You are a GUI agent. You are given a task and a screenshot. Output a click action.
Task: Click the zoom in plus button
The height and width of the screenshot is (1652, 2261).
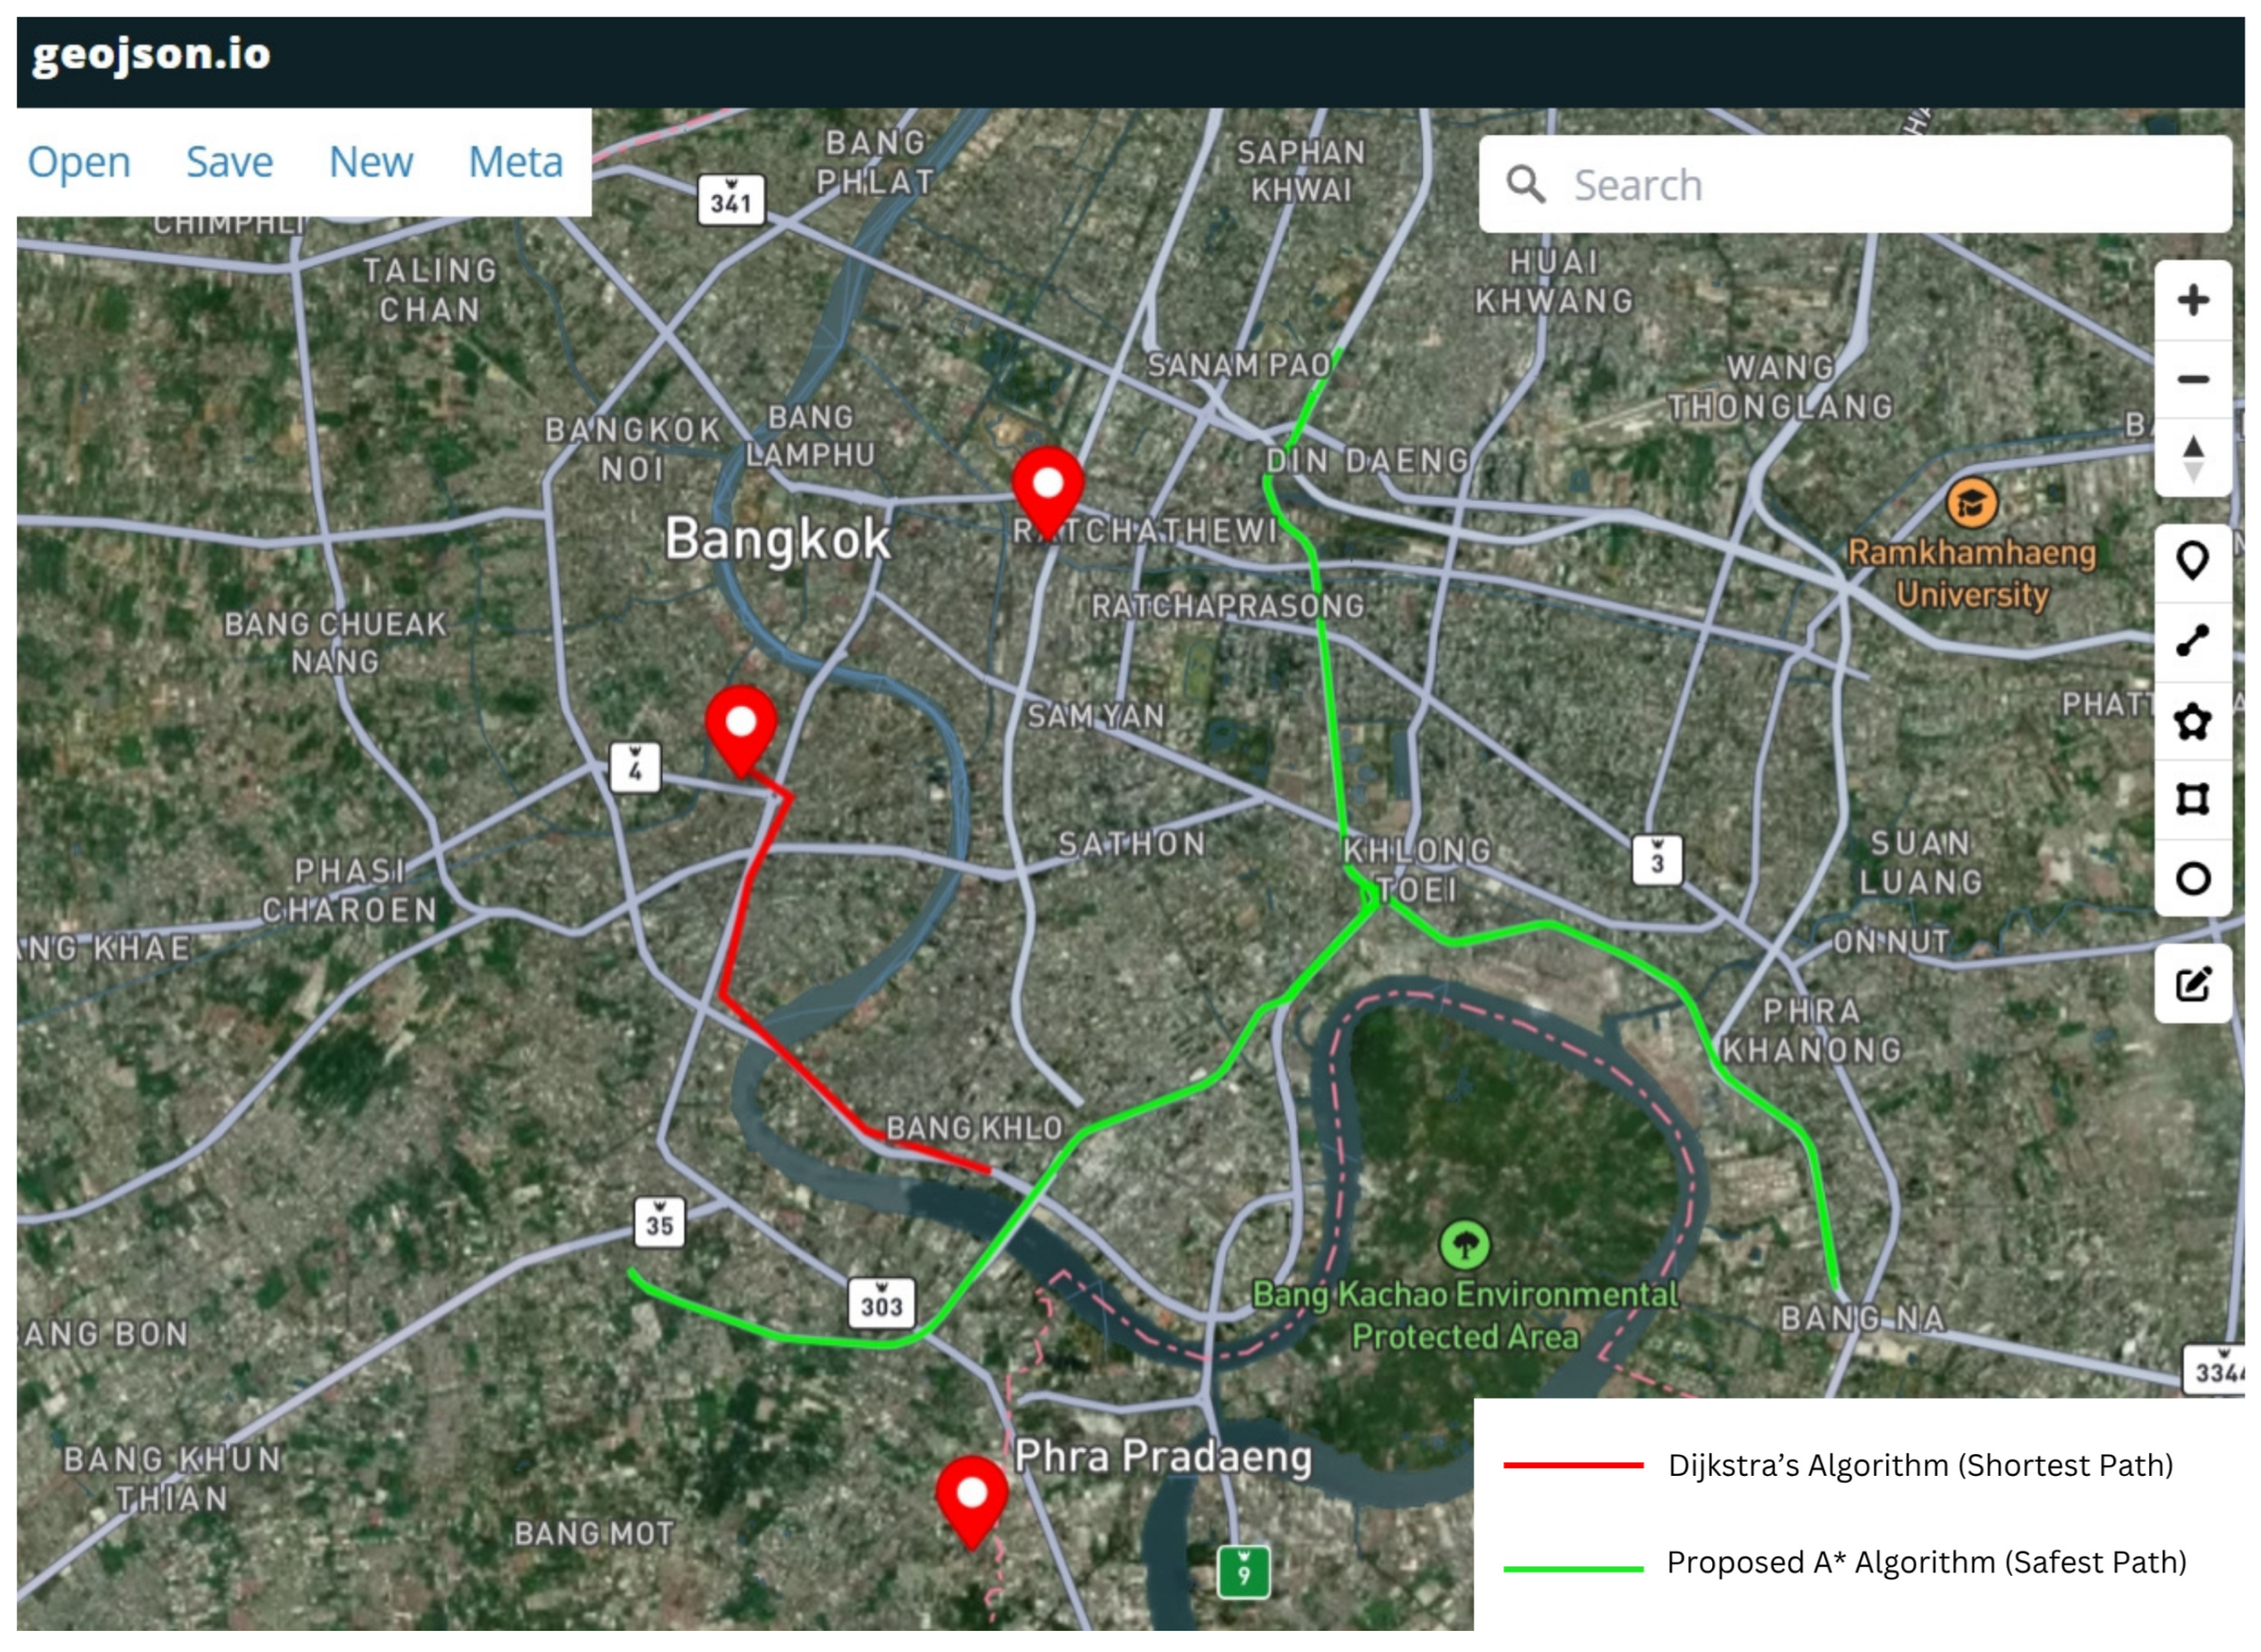click(2192, 300)
